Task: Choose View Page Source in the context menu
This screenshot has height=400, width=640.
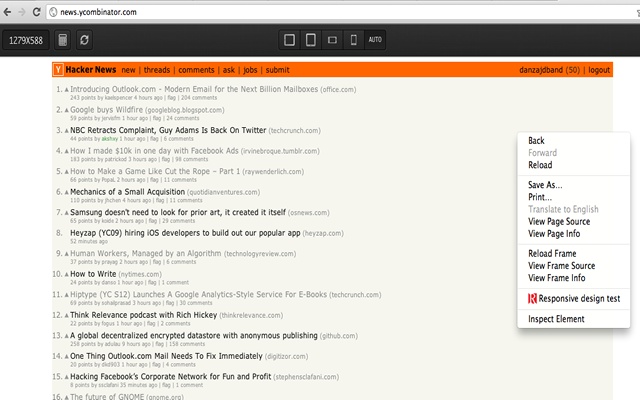Action: (559, 222)
